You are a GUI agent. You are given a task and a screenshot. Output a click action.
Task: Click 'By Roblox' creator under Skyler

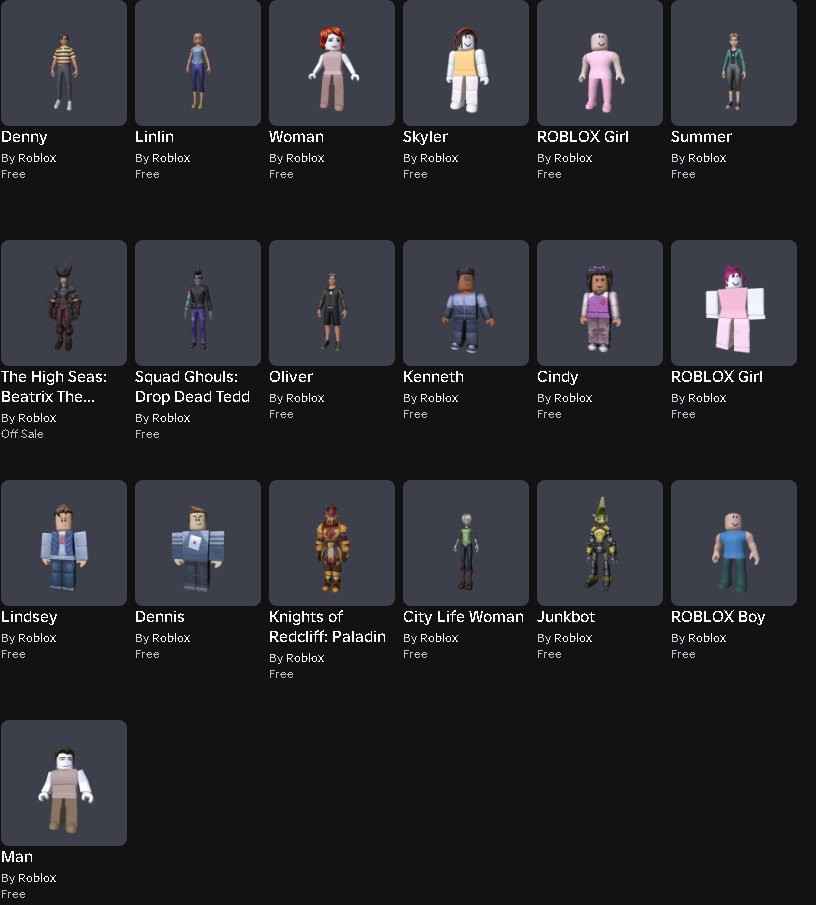click(431, 158)
